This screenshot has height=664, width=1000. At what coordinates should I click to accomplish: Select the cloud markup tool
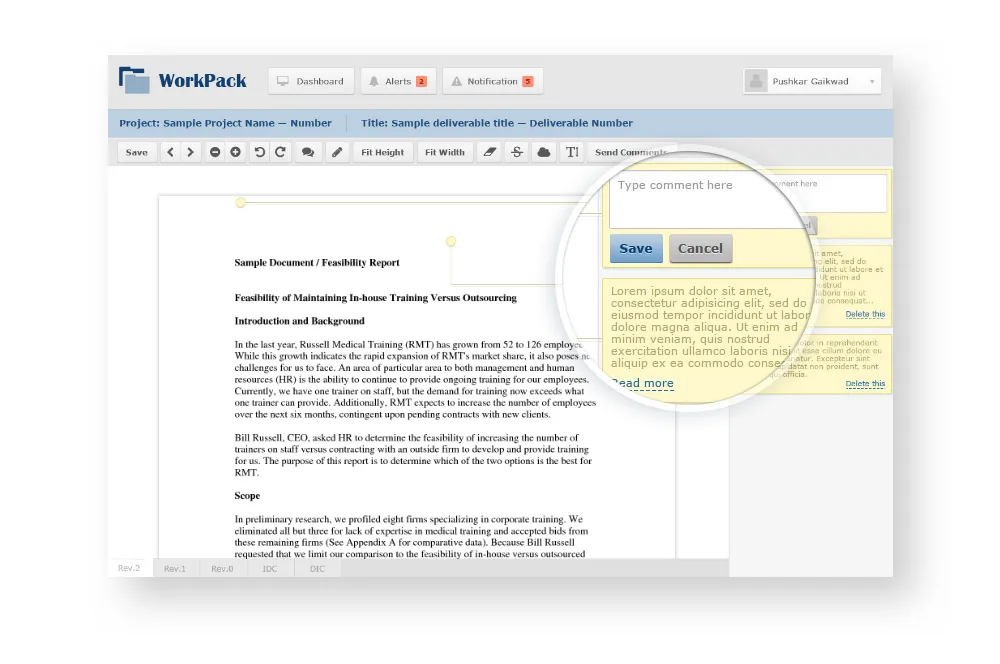click(543, 152)
